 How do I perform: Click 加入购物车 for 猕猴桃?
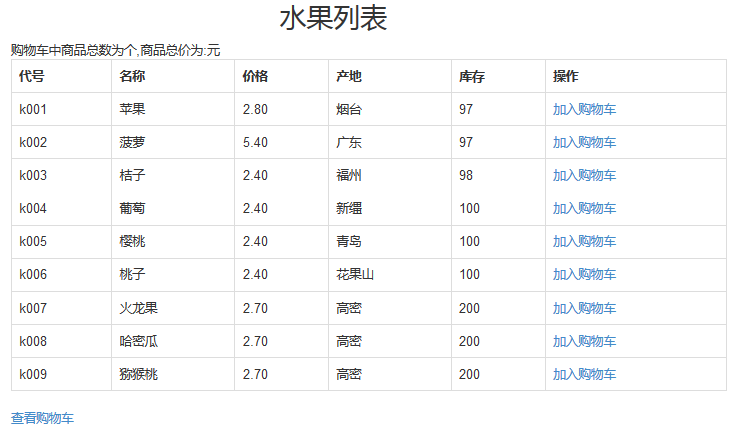coord(584,374)
